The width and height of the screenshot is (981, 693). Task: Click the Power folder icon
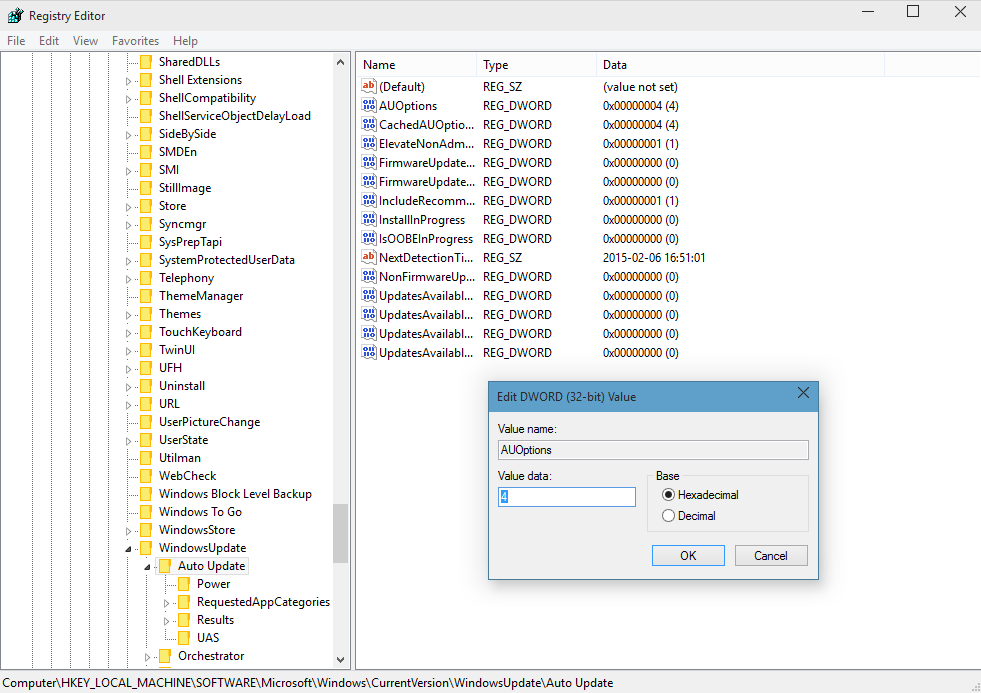click(184, 584)
